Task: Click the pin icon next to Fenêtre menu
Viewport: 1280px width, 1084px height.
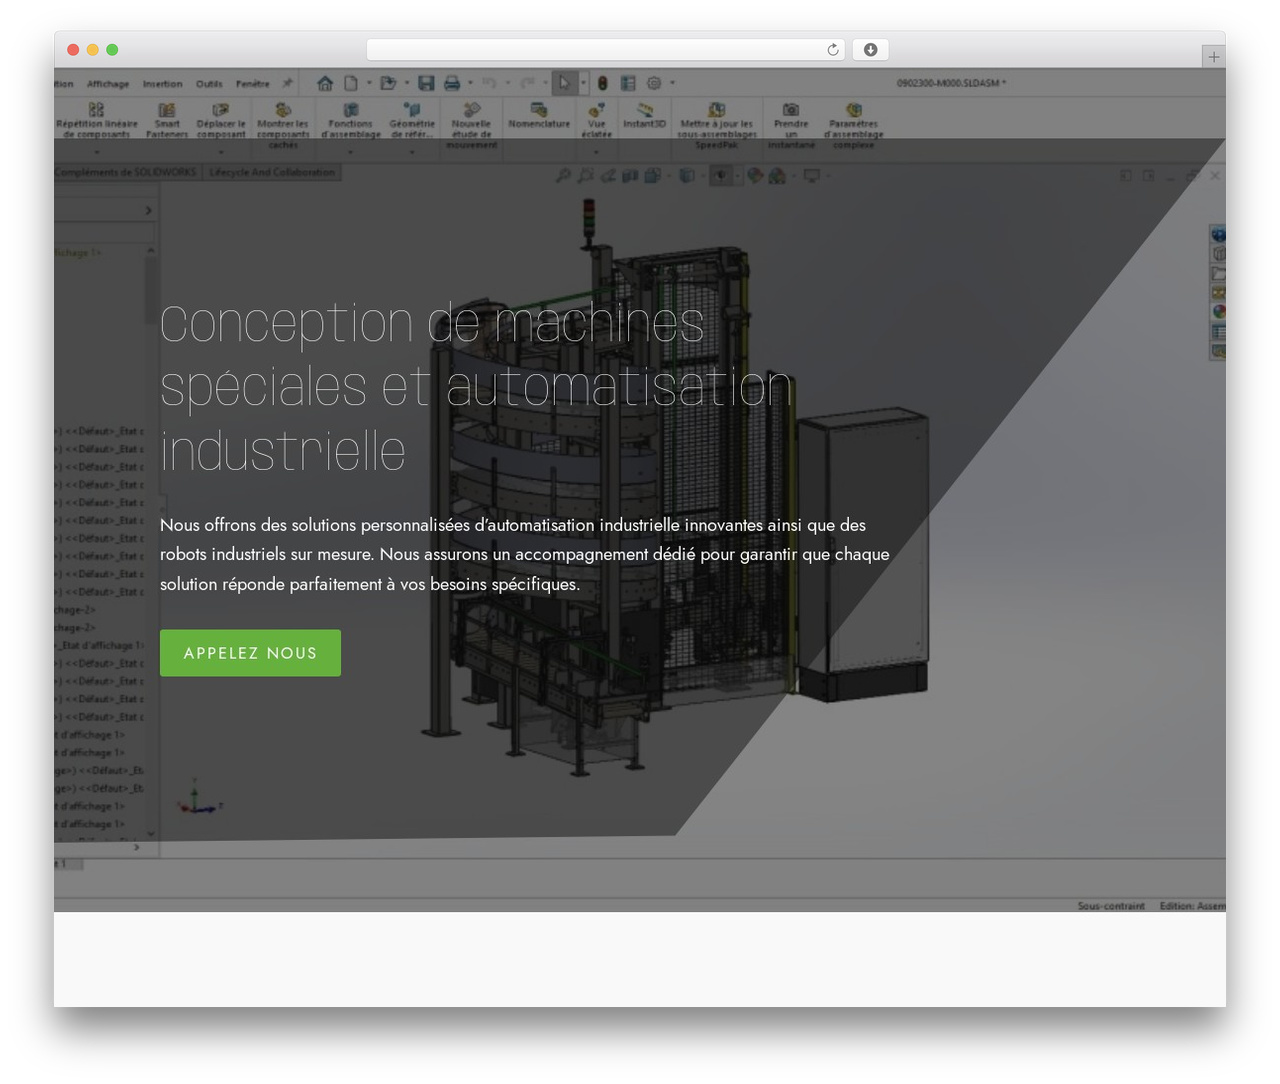Action: pyautogui.click(x=288, y=83)
